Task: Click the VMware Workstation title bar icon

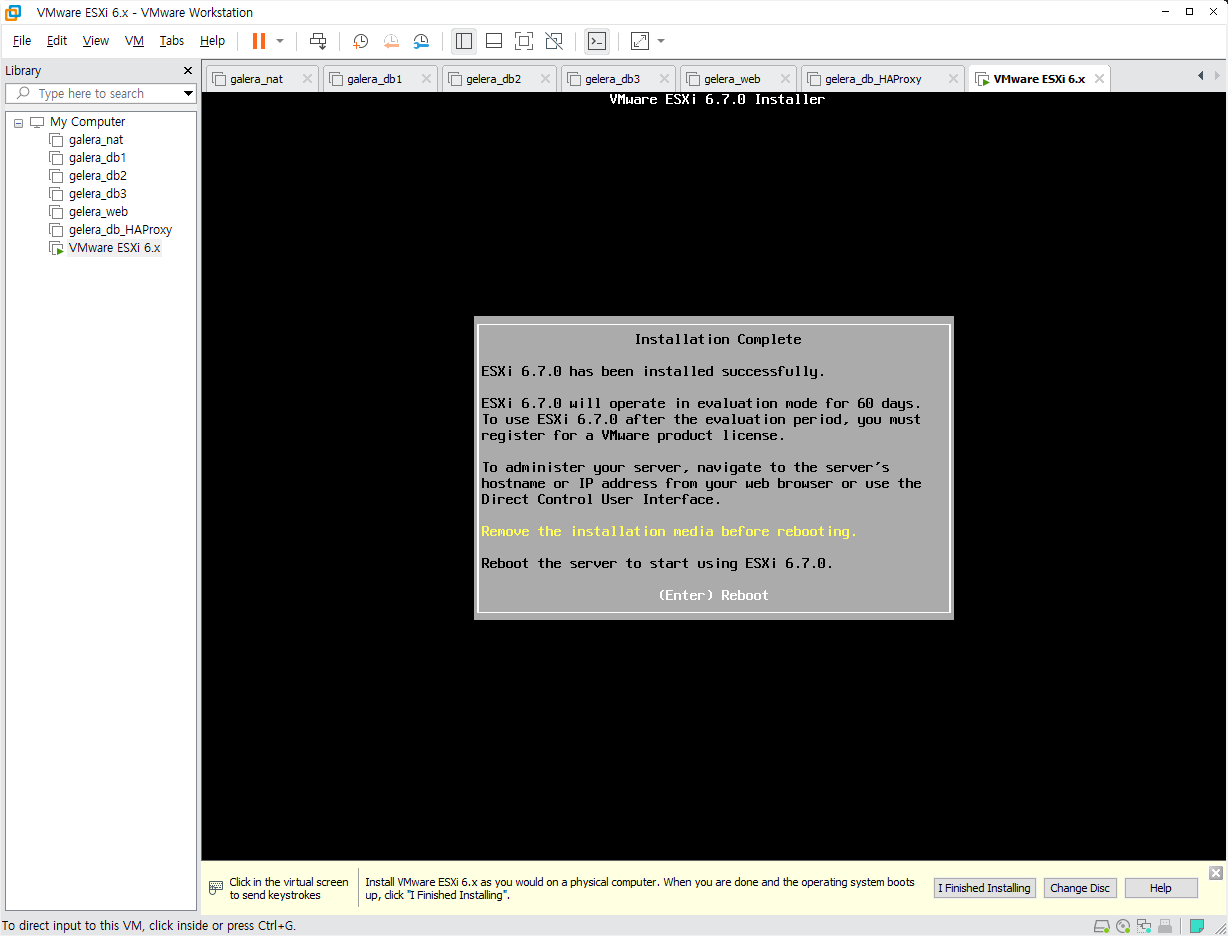Action: click(14, 12)
